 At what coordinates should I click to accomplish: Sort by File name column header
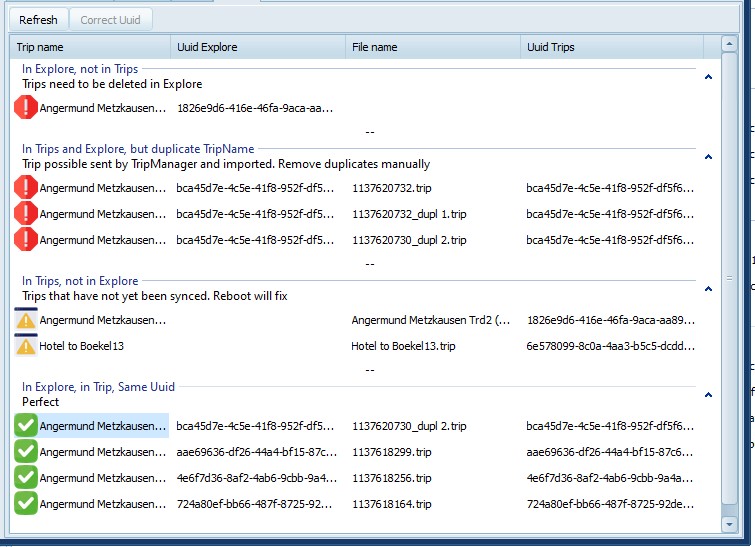click(433, 47)
